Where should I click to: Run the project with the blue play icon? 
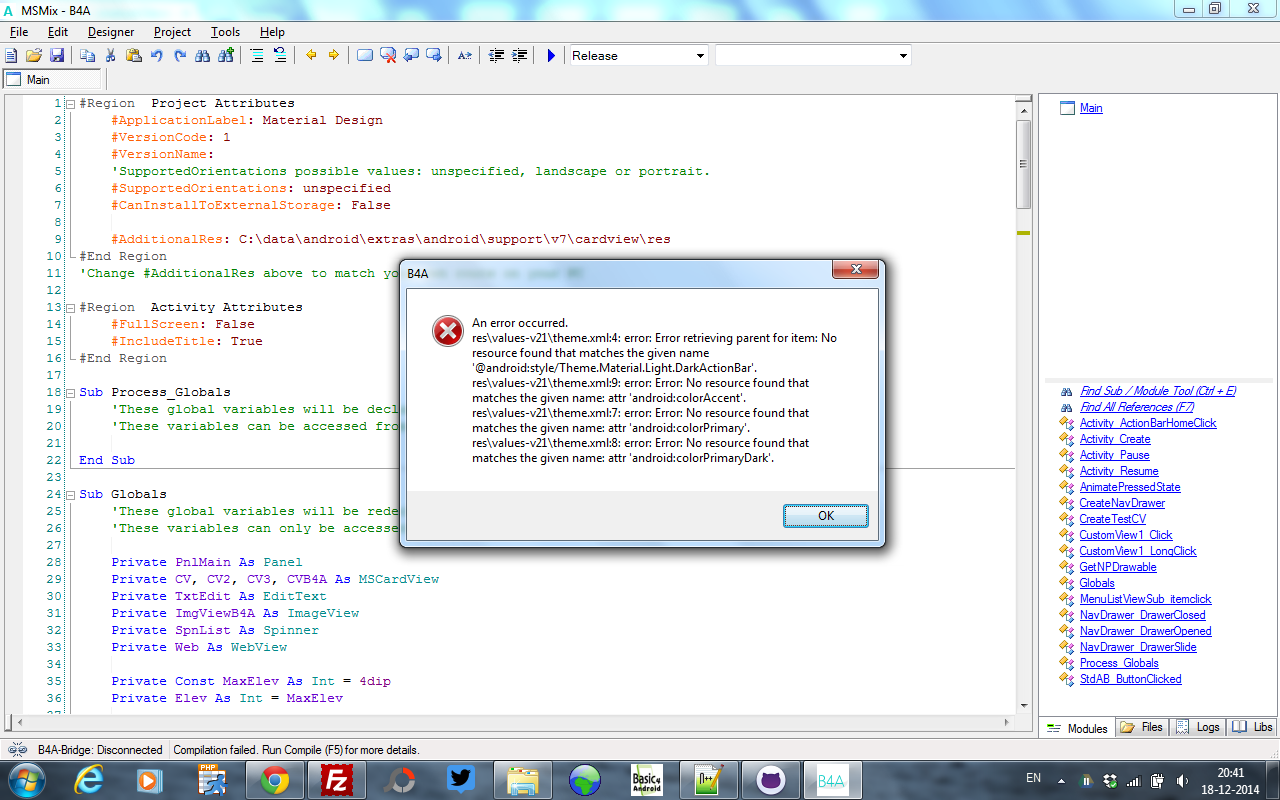click(551, 56)
